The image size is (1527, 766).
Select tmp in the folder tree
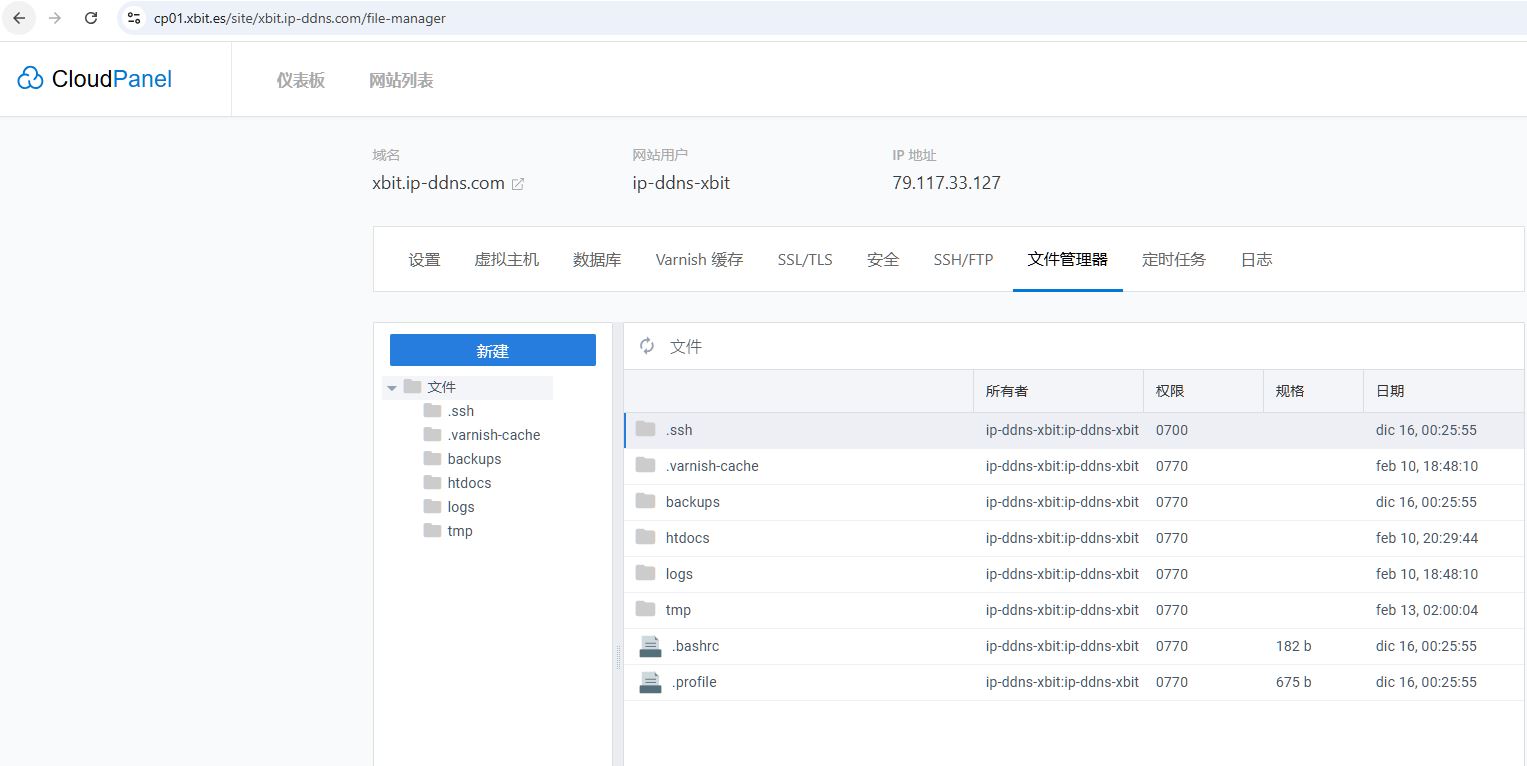point(460,531)
